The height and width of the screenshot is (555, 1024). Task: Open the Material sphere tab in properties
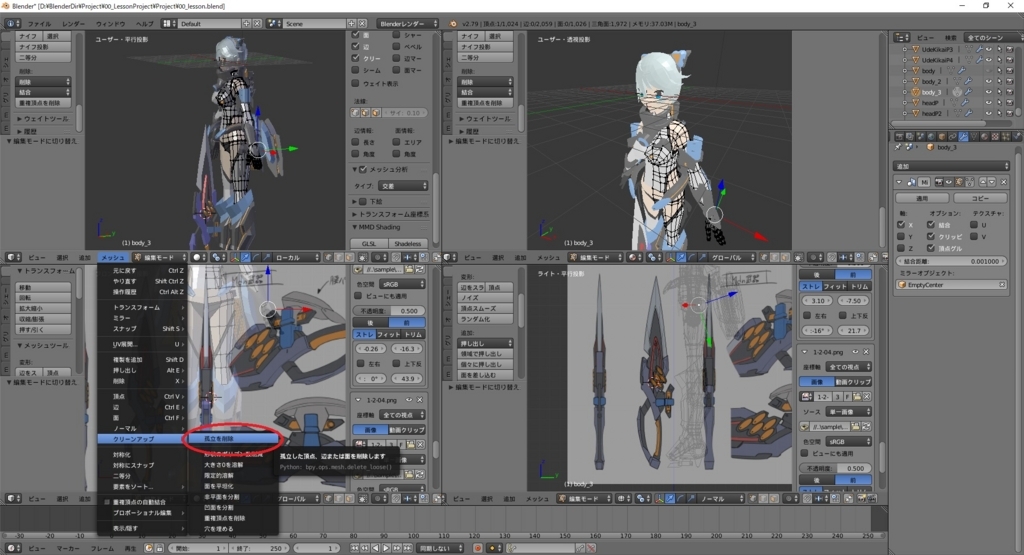click(985, 136)
